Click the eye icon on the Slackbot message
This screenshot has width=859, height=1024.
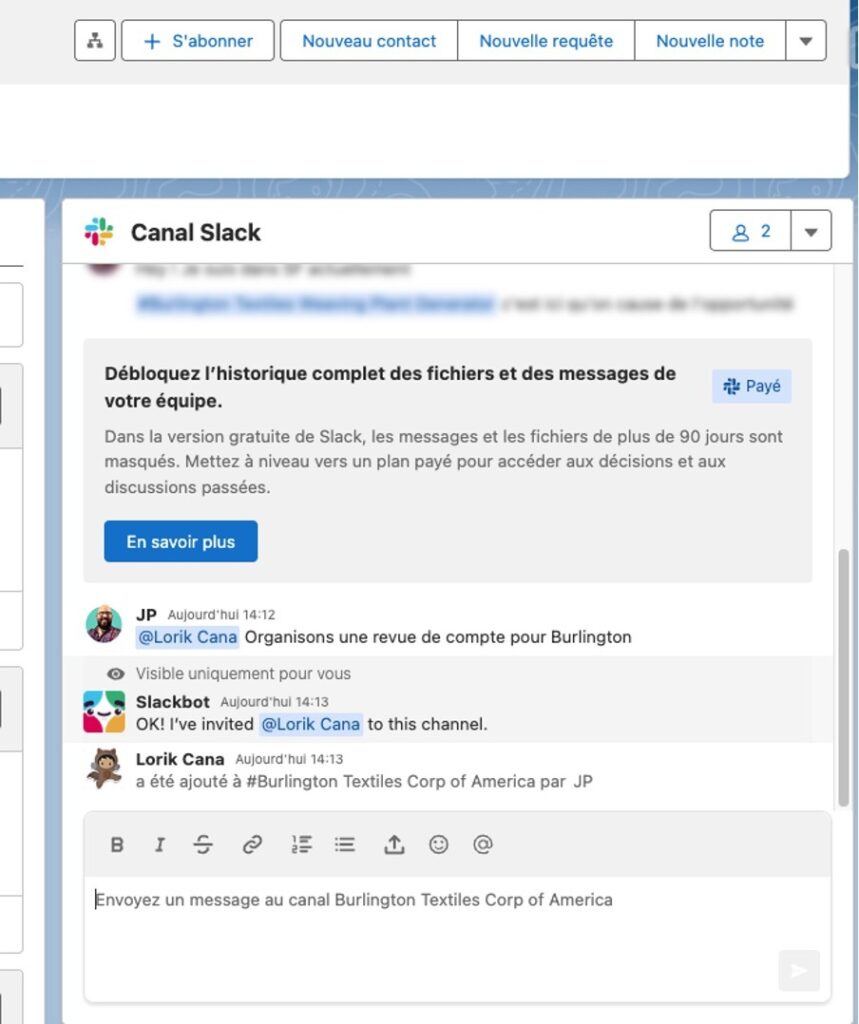pyautogui.click(x=116, y=673)
